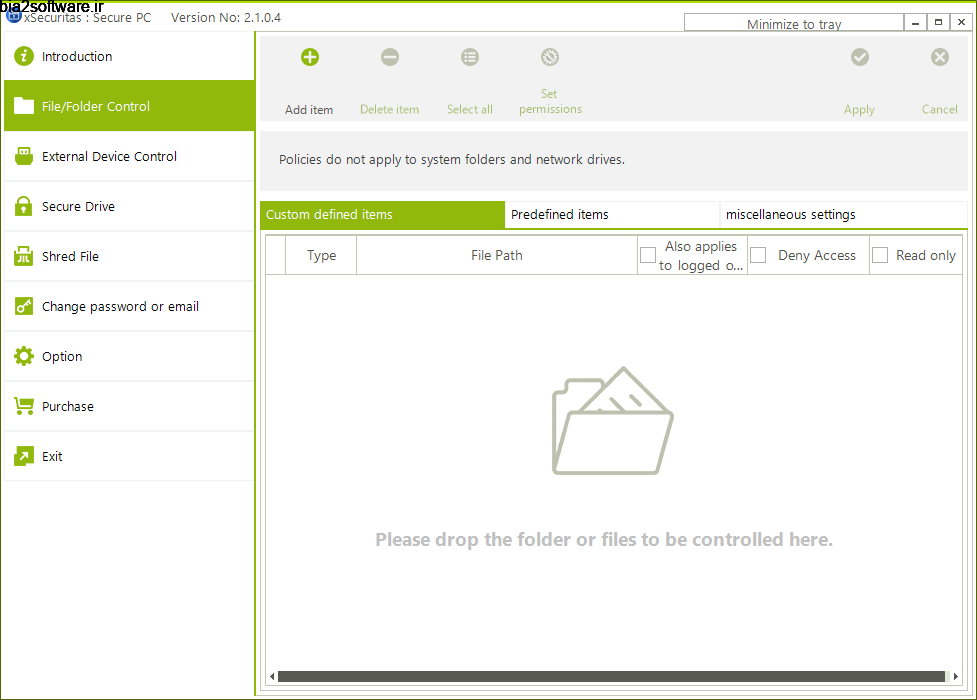The height and width of the screenshot is (700, 977).
Task: Click the Delete item icon
Action: coord(389,57)
